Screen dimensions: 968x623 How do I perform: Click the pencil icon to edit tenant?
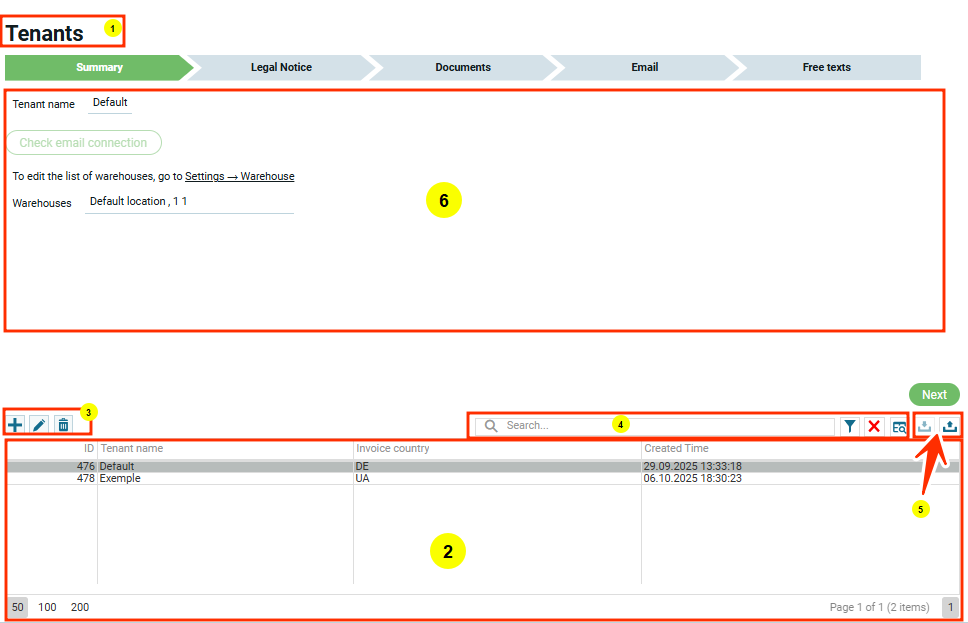[x=39, y=425]
